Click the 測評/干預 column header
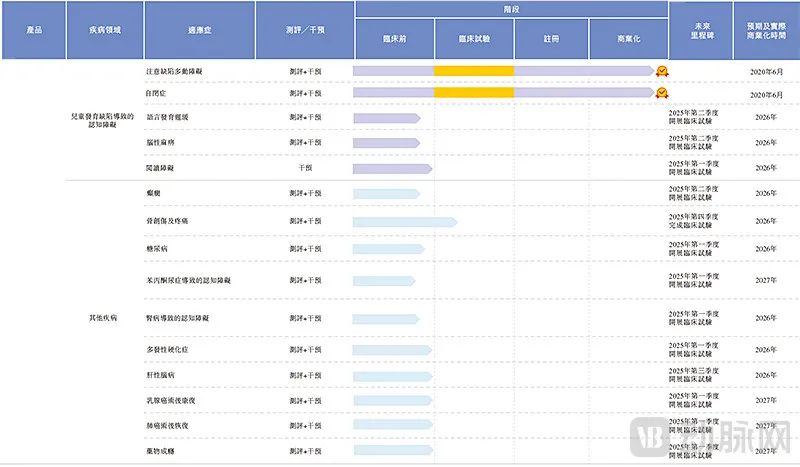This screenshot has height=467, width=800. (x=304, y=30)
